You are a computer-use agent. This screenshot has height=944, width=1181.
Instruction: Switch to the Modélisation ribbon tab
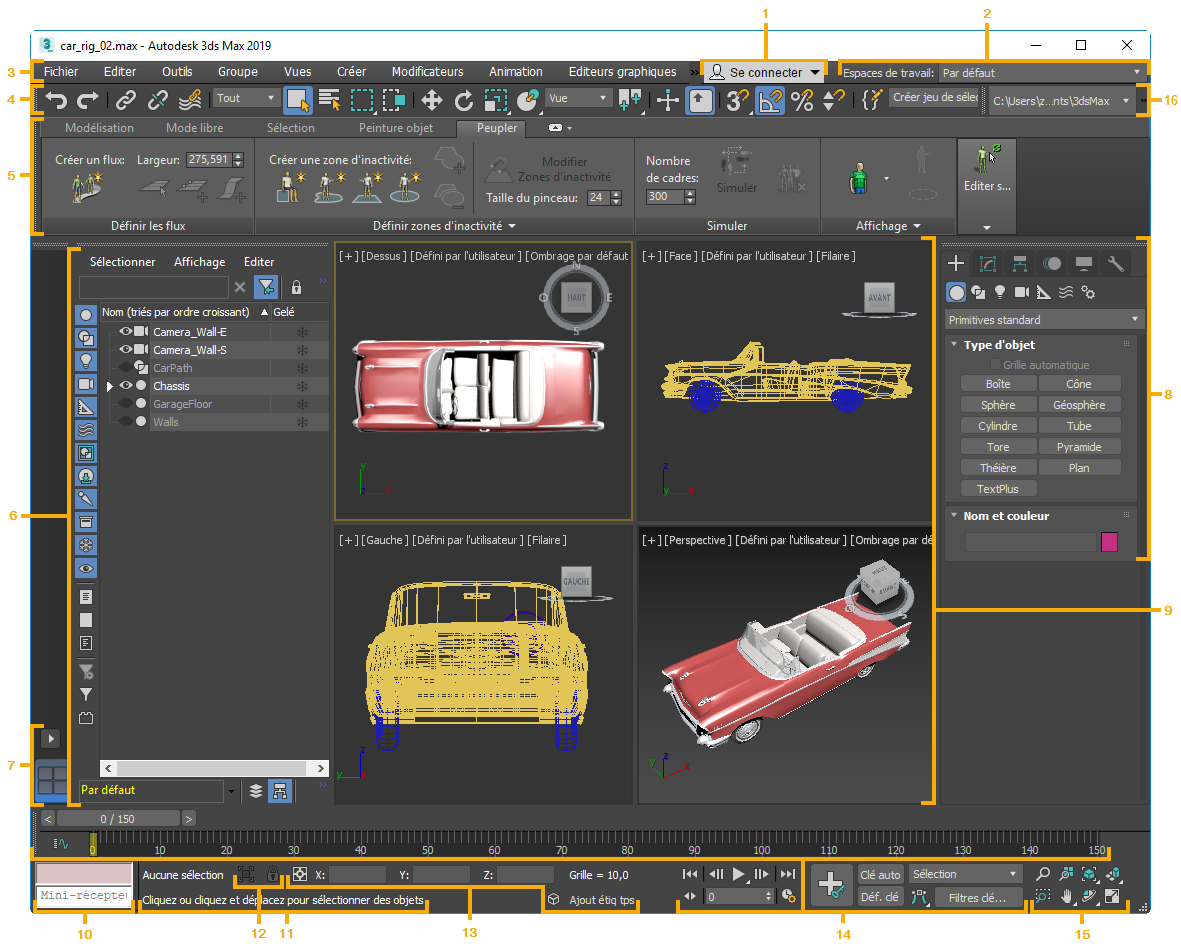(99, 128)
